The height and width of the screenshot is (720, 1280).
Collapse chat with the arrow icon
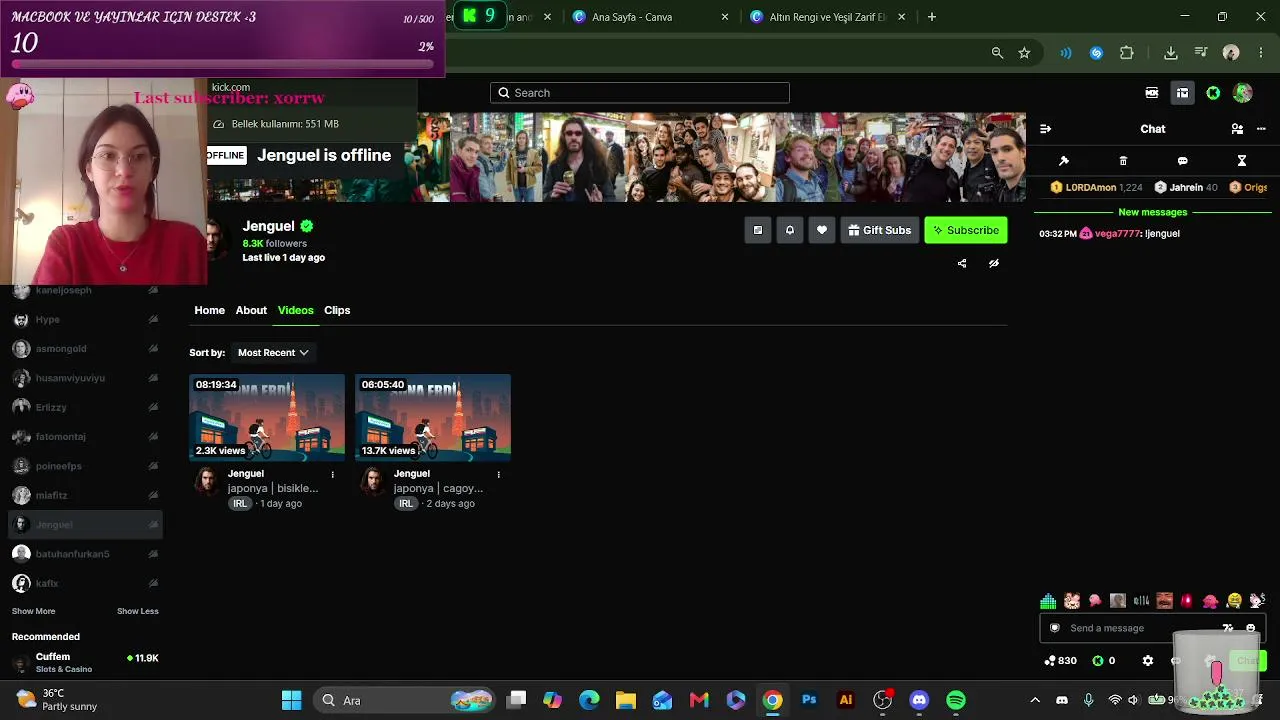[1045, 129]
